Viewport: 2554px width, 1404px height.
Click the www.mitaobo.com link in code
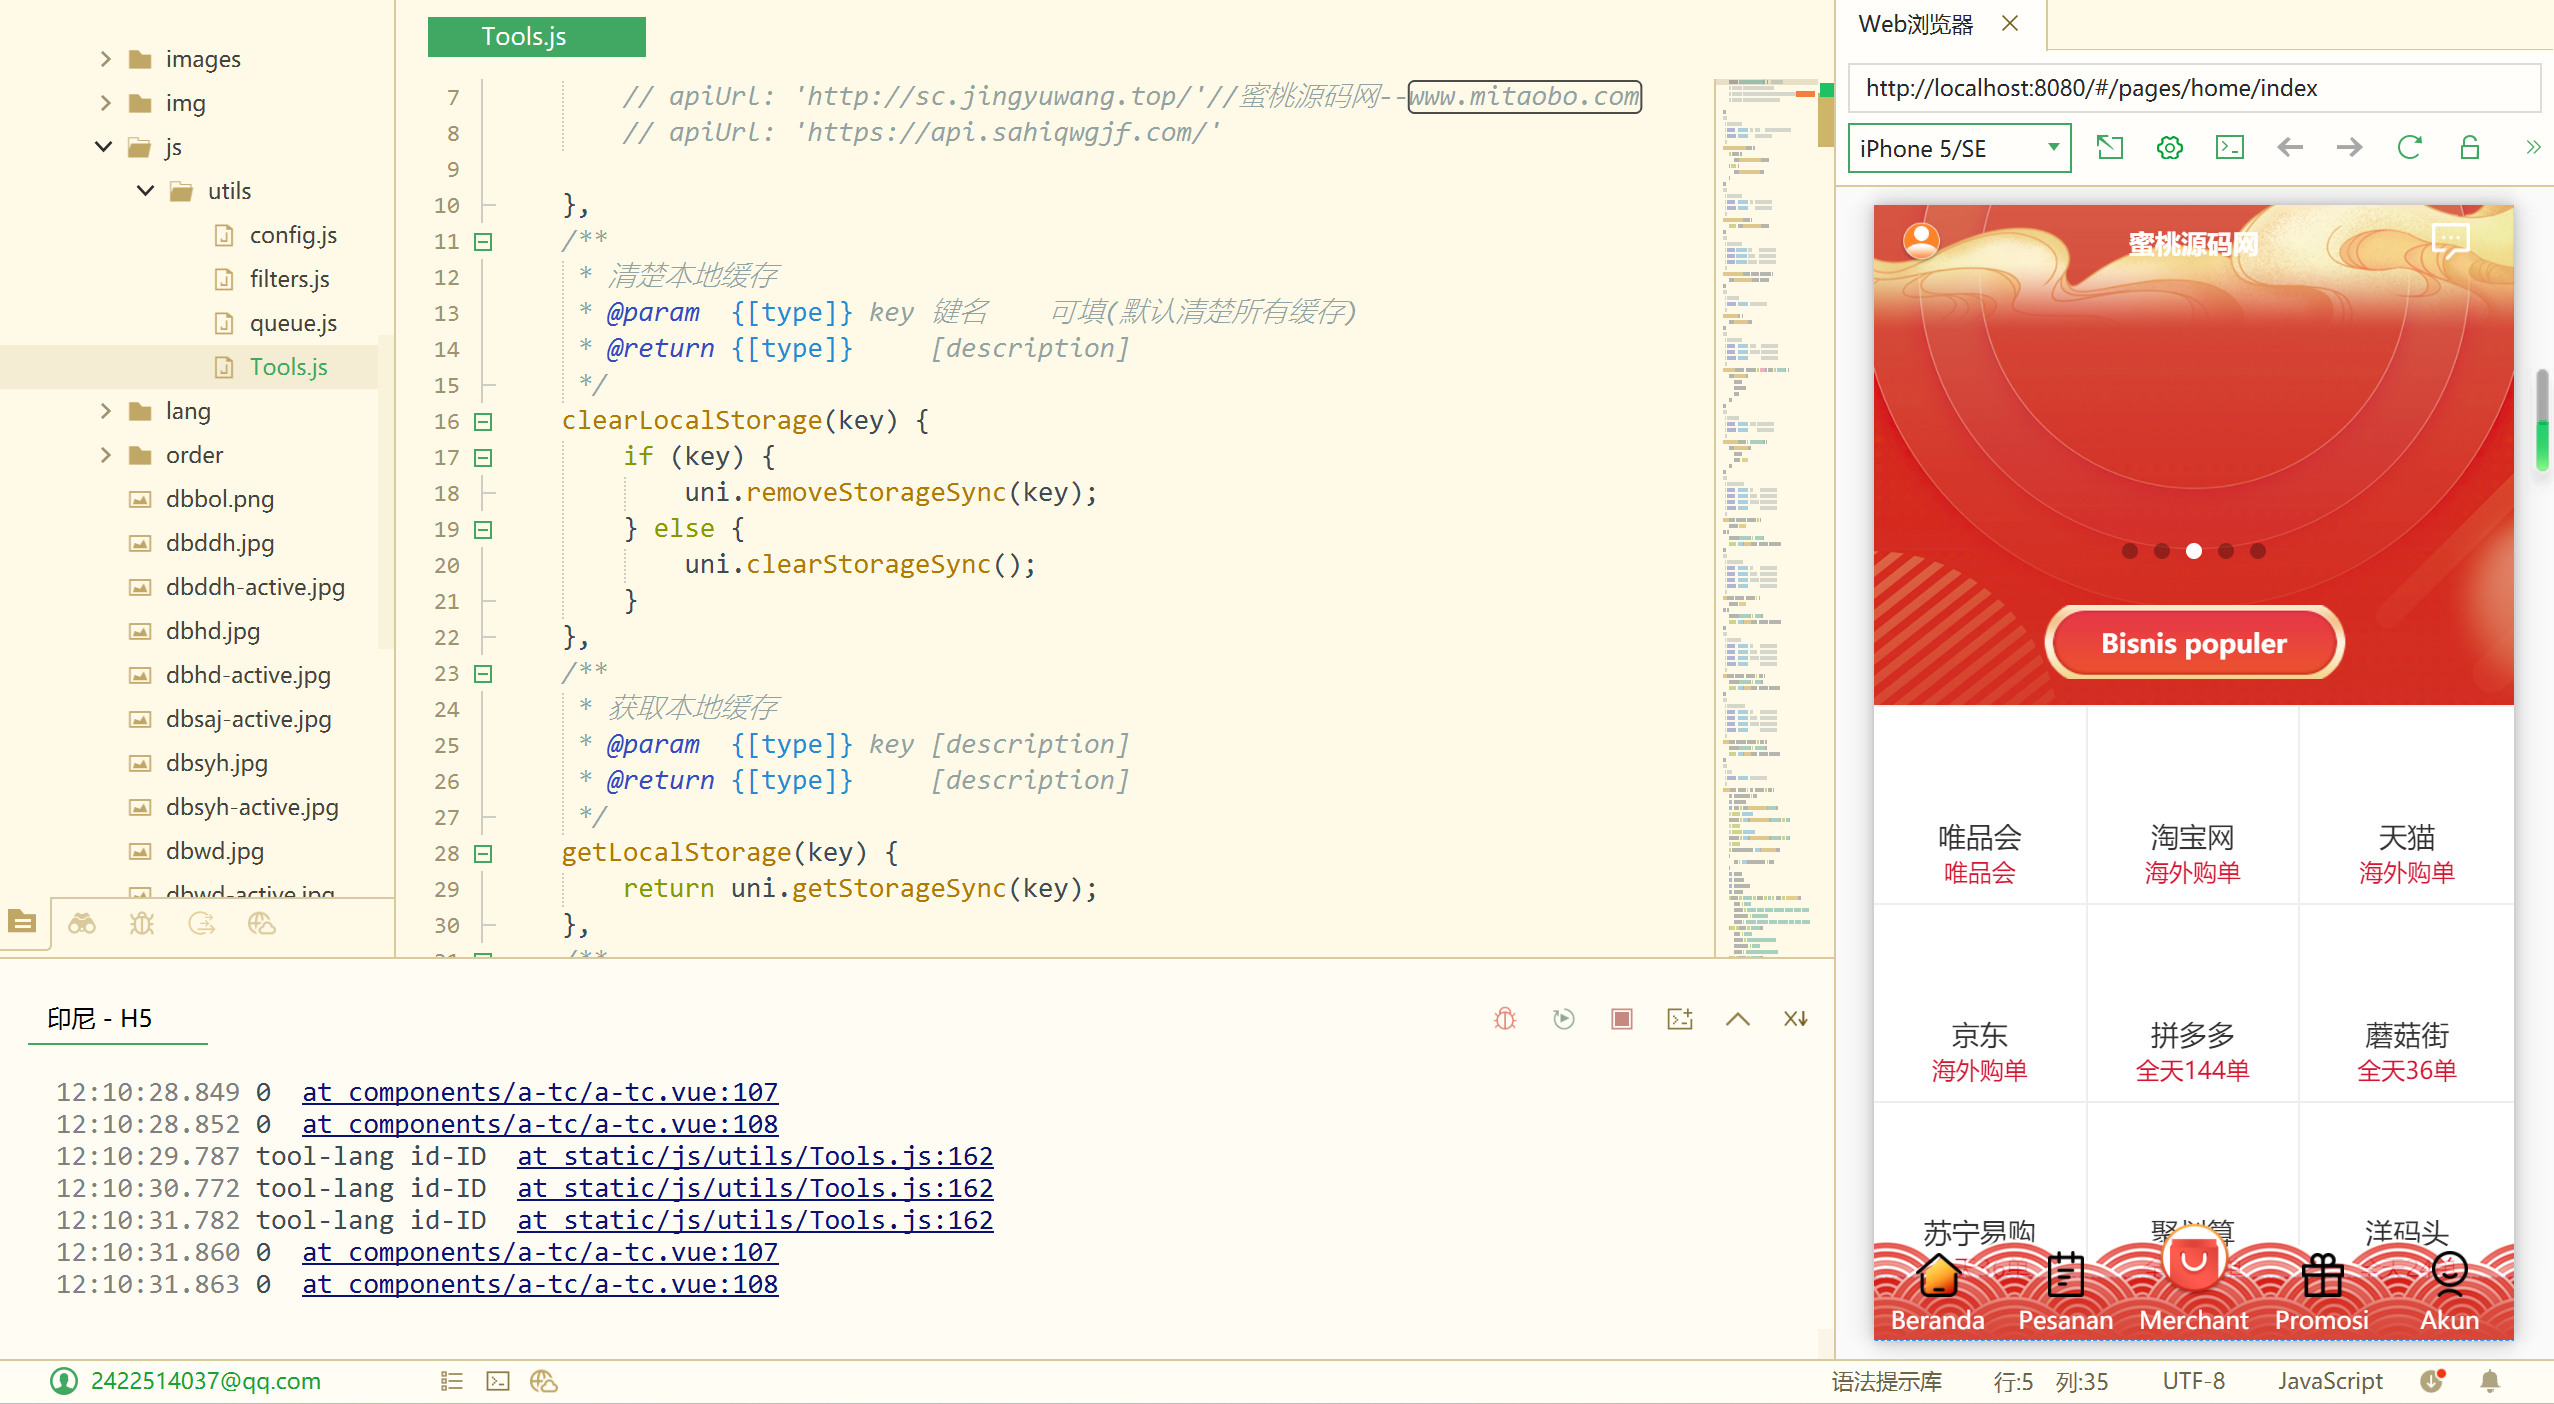coord(1524,96)
